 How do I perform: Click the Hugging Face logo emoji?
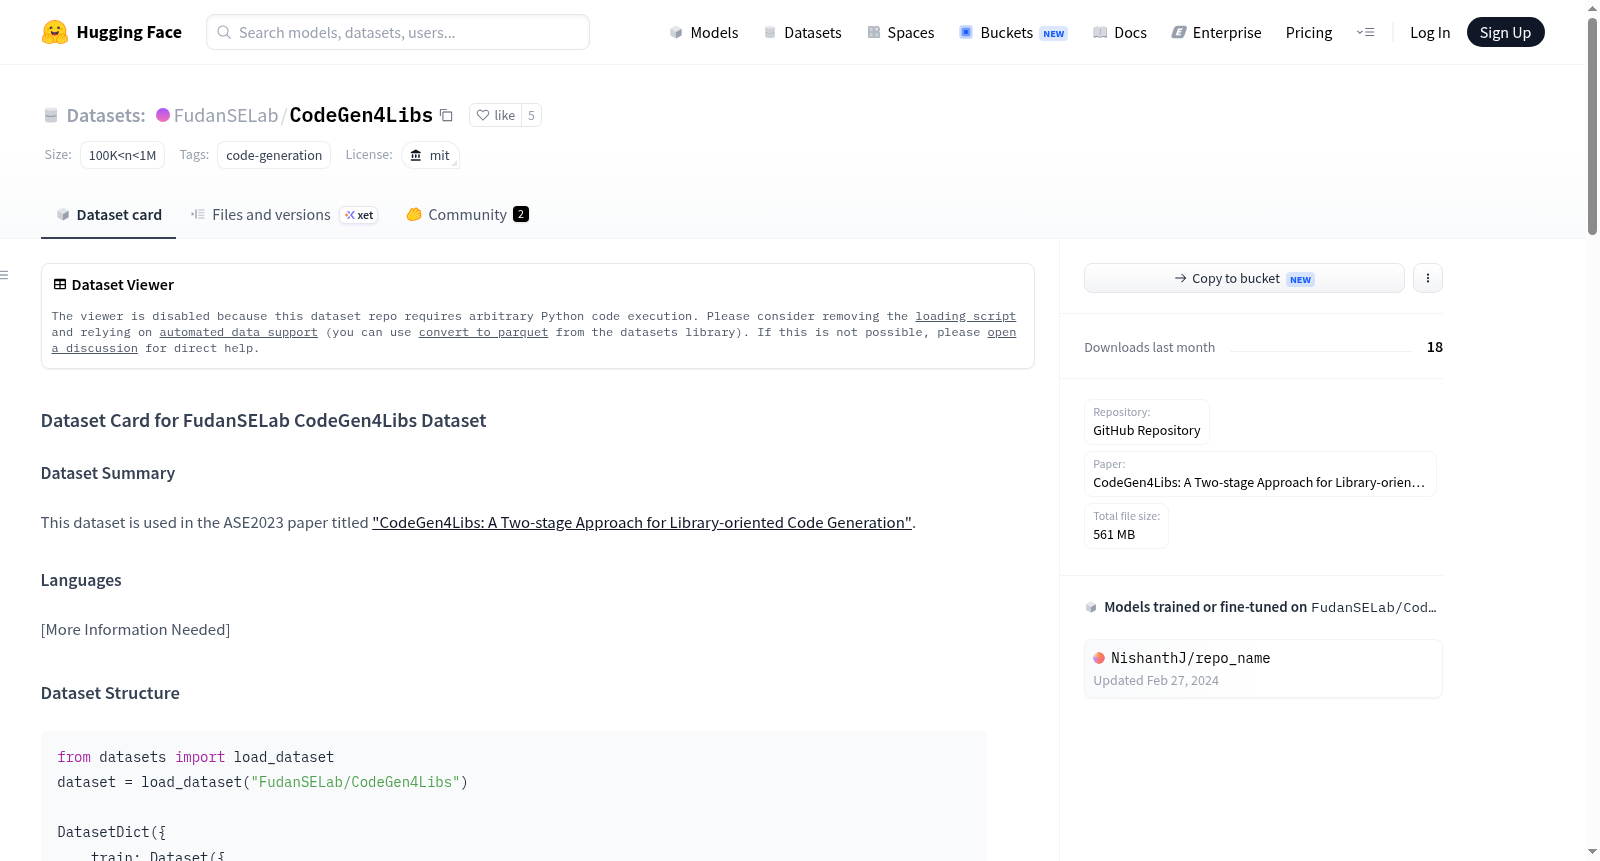pyautogui.click(x=55, y=32)
